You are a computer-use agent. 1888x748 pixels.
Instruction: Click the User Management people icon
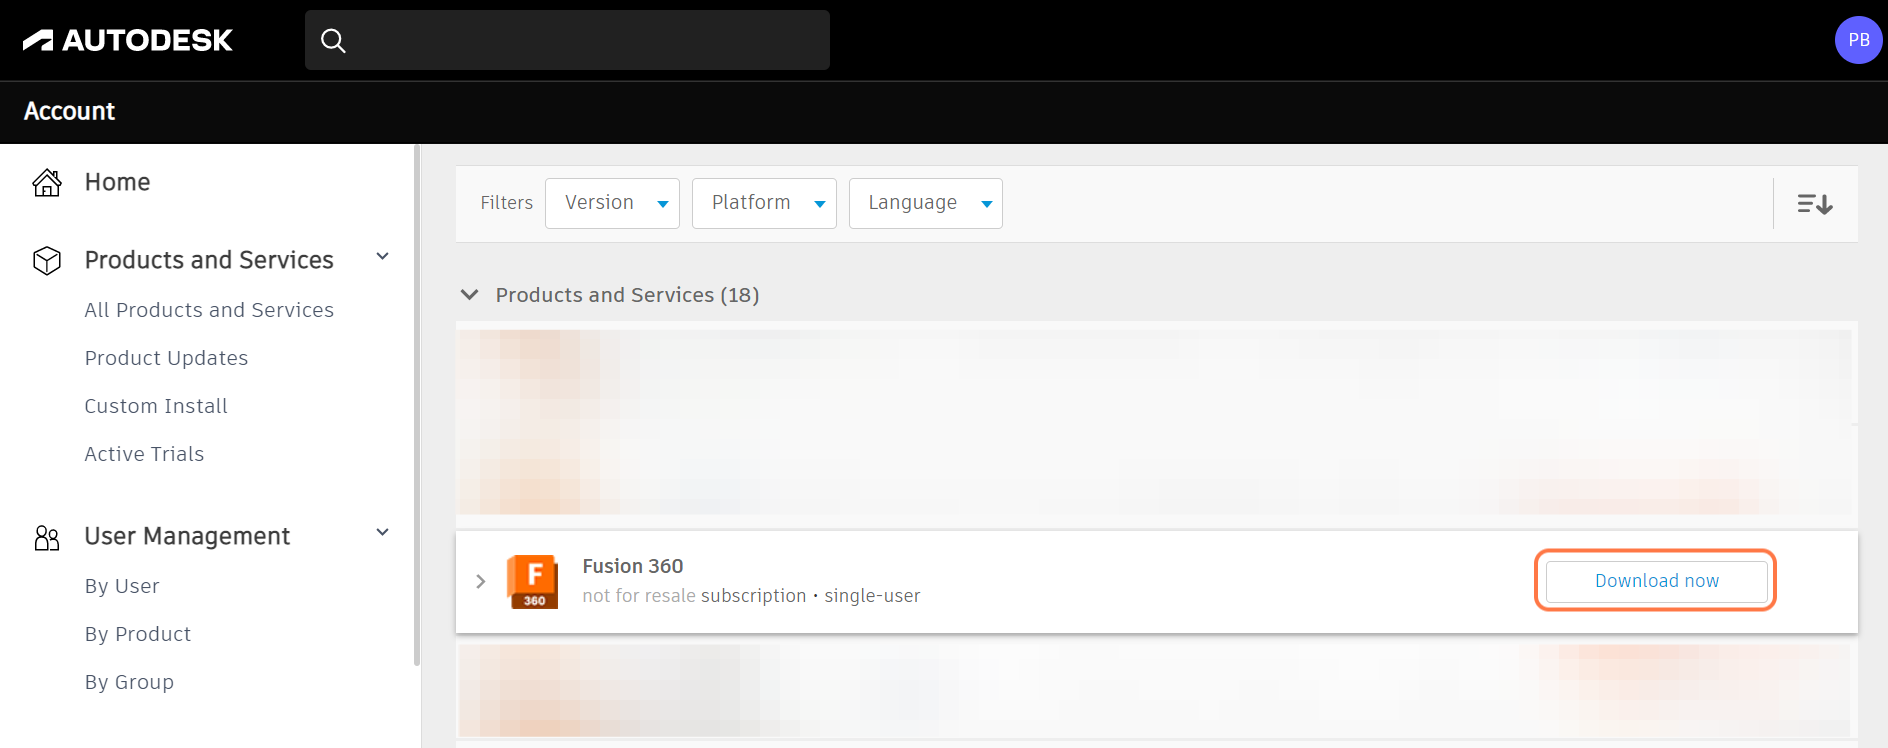coord(47,537)
